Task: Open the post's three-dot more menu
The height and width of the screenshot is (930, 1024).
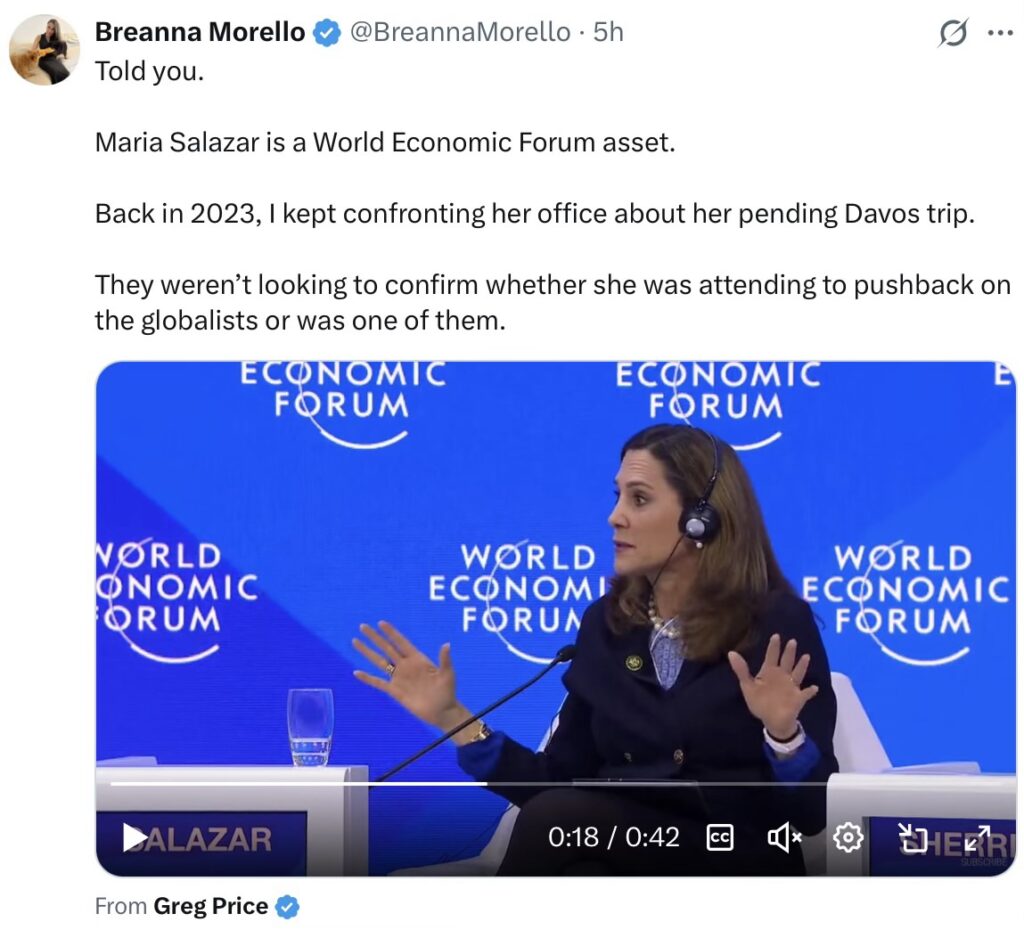Action: click(999, 33)
